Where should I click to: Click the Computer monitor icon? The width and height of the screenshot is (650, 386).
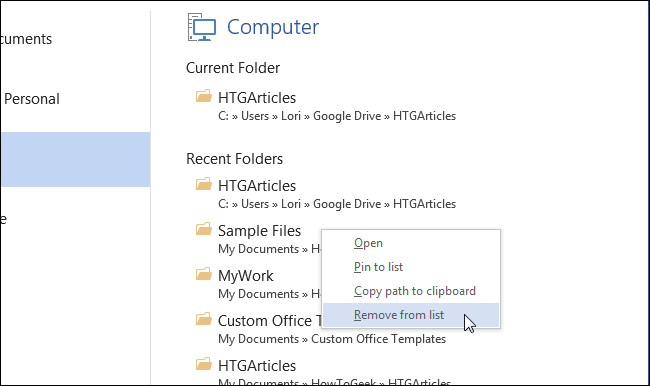pos(202,27)
